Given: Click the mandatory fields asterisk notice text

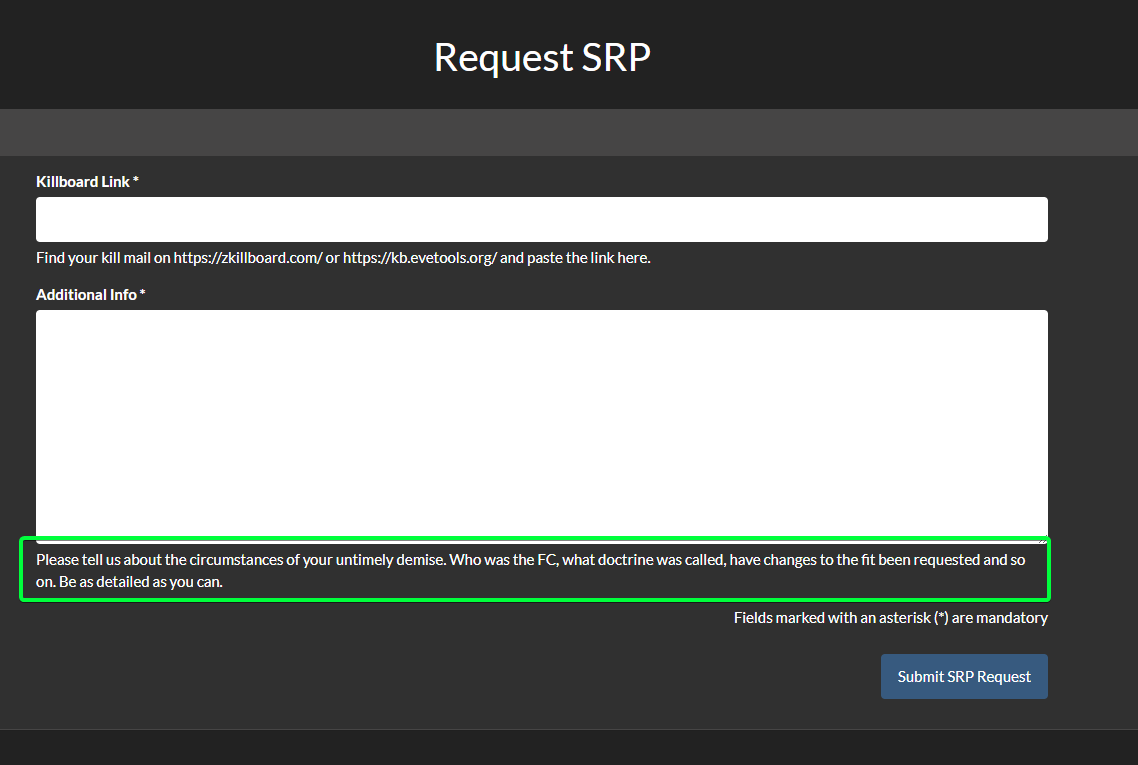Looking at the screenshot, I should coord(888,617).
